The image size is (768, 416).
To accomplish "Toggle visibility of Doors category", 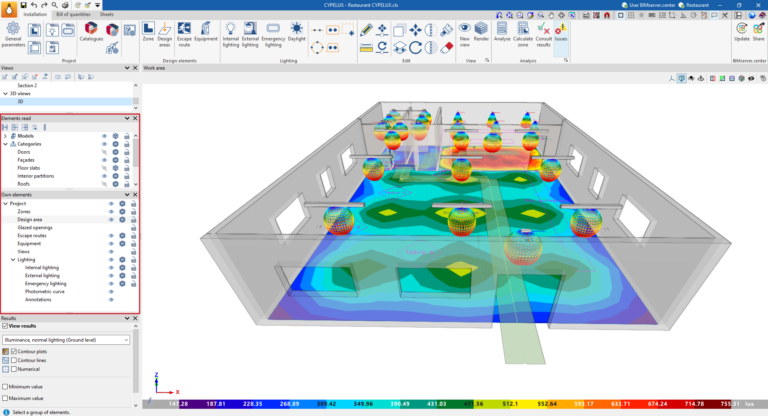I will 104,152.
